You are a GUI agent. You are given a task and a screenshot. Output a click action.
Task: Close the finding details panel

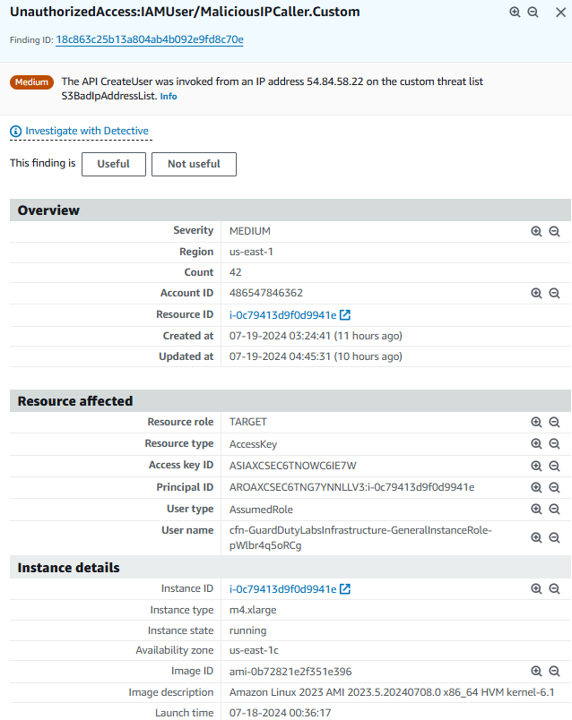[561, 12]
